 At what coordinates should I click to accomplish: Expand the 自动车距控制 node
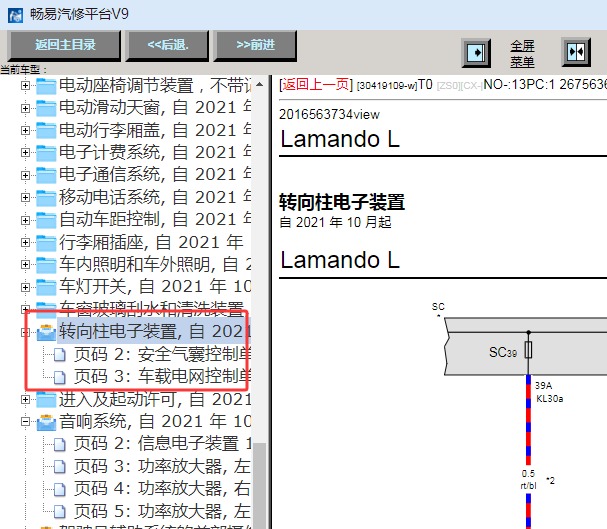tap(25, 220)
